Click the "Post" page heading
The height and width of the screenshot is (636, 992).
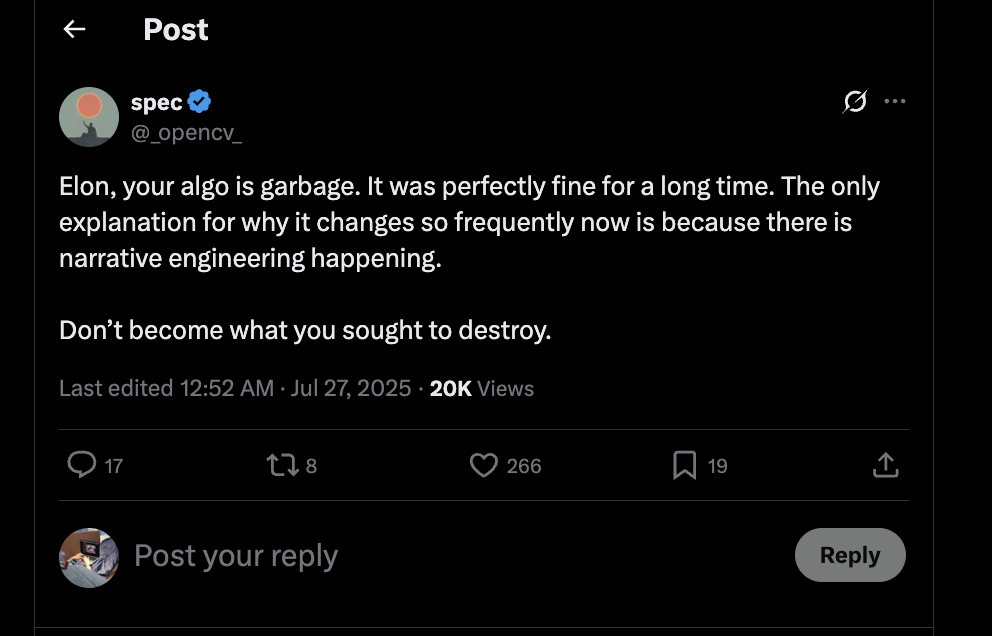point(176,30)
